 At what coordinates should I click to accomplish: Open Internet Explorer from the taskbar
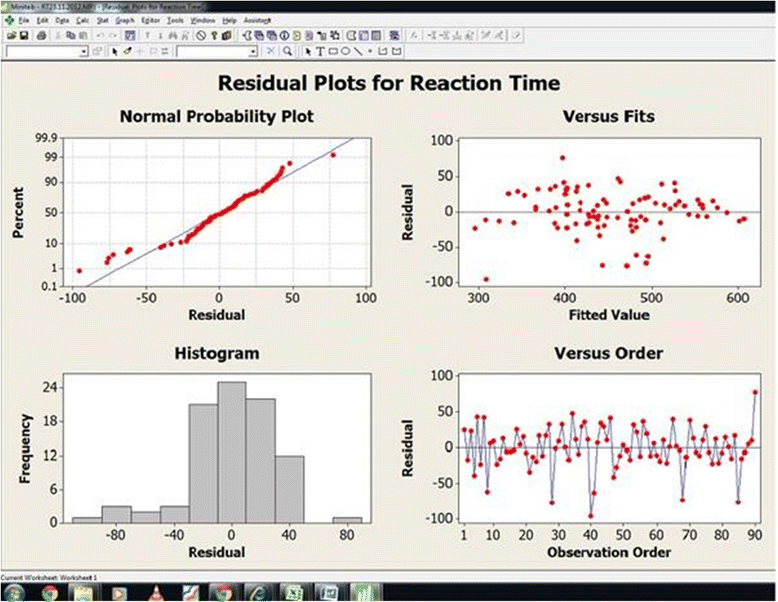point(258,593)
